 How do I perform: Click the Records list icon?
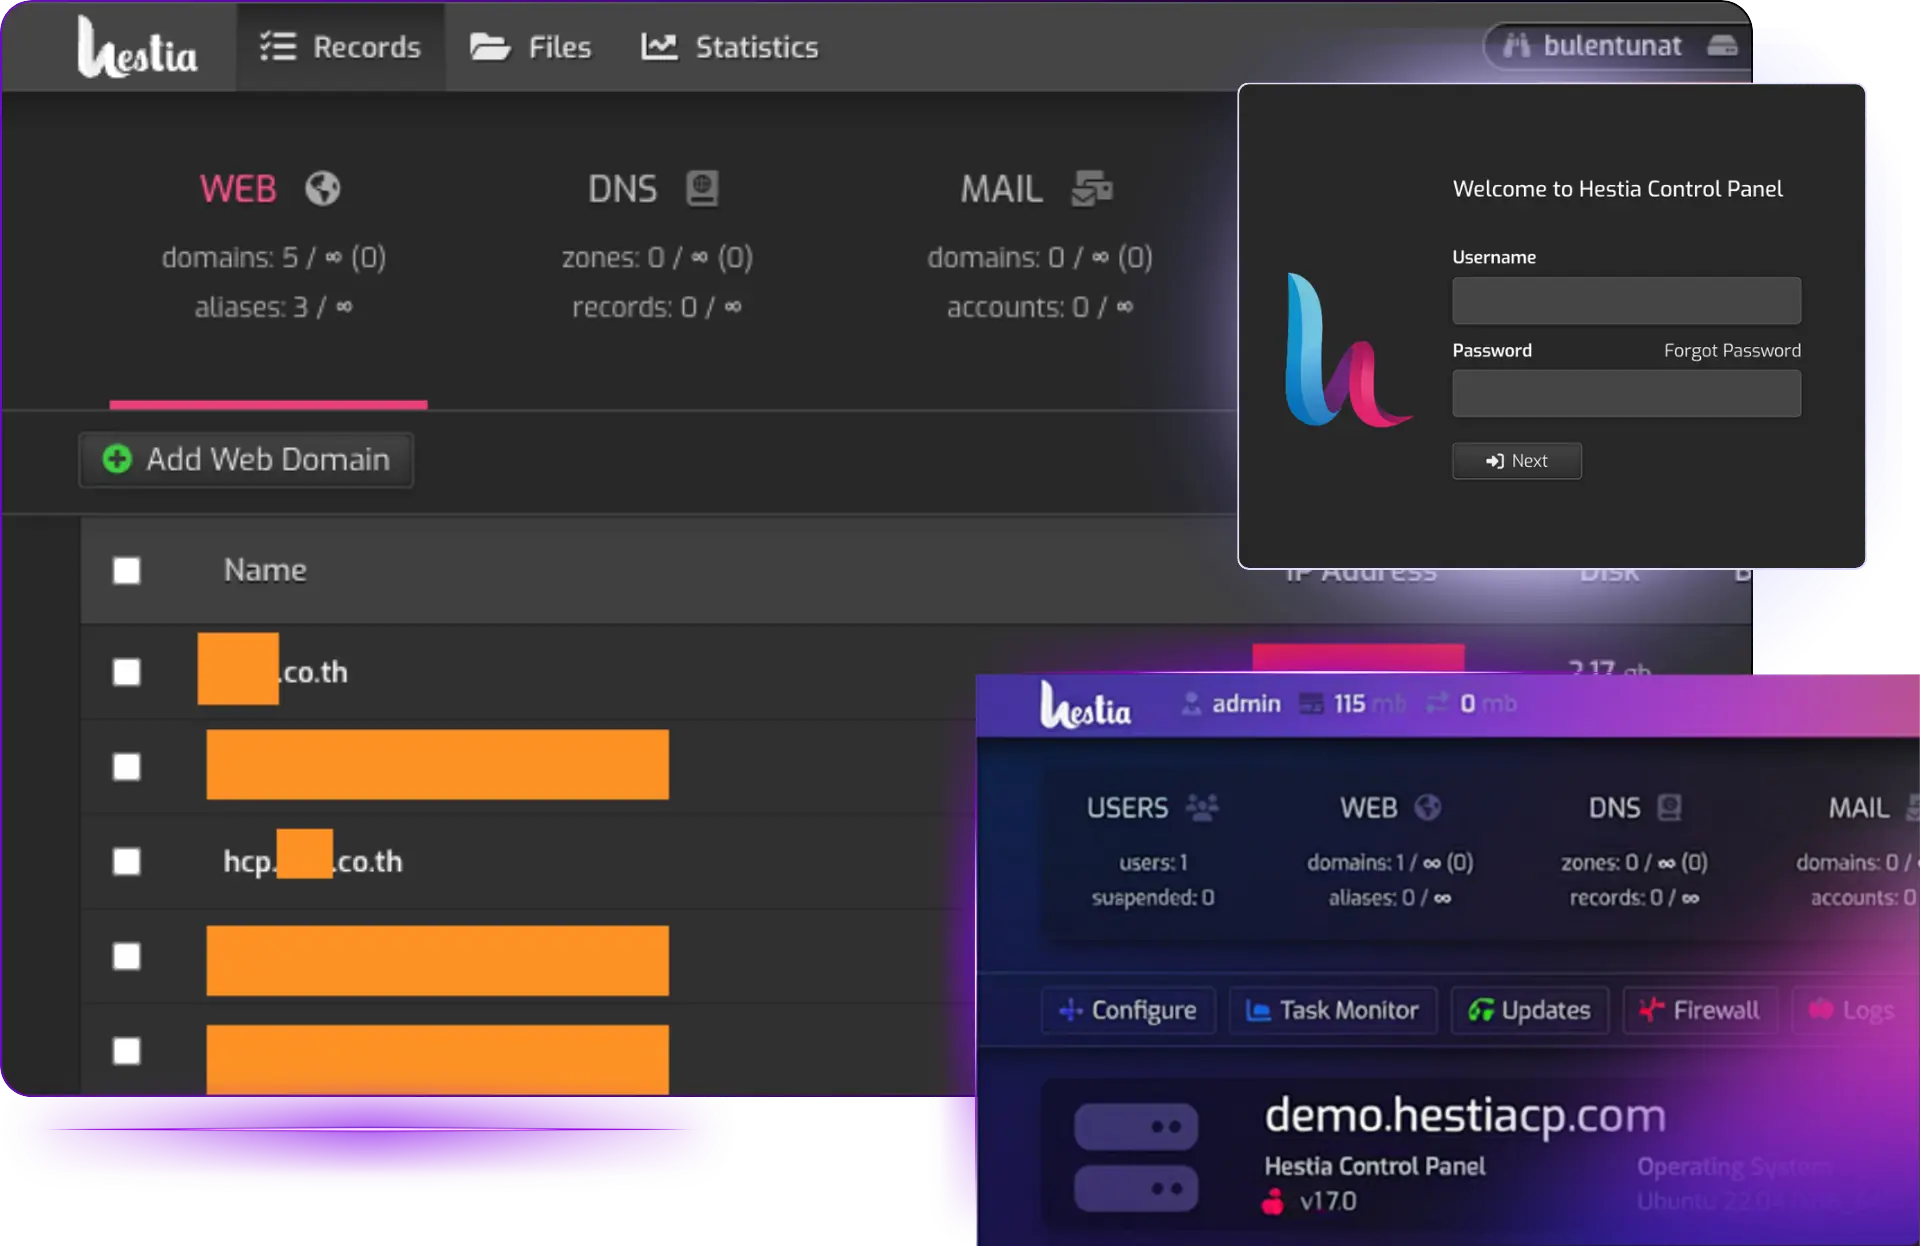coord(277,46)
